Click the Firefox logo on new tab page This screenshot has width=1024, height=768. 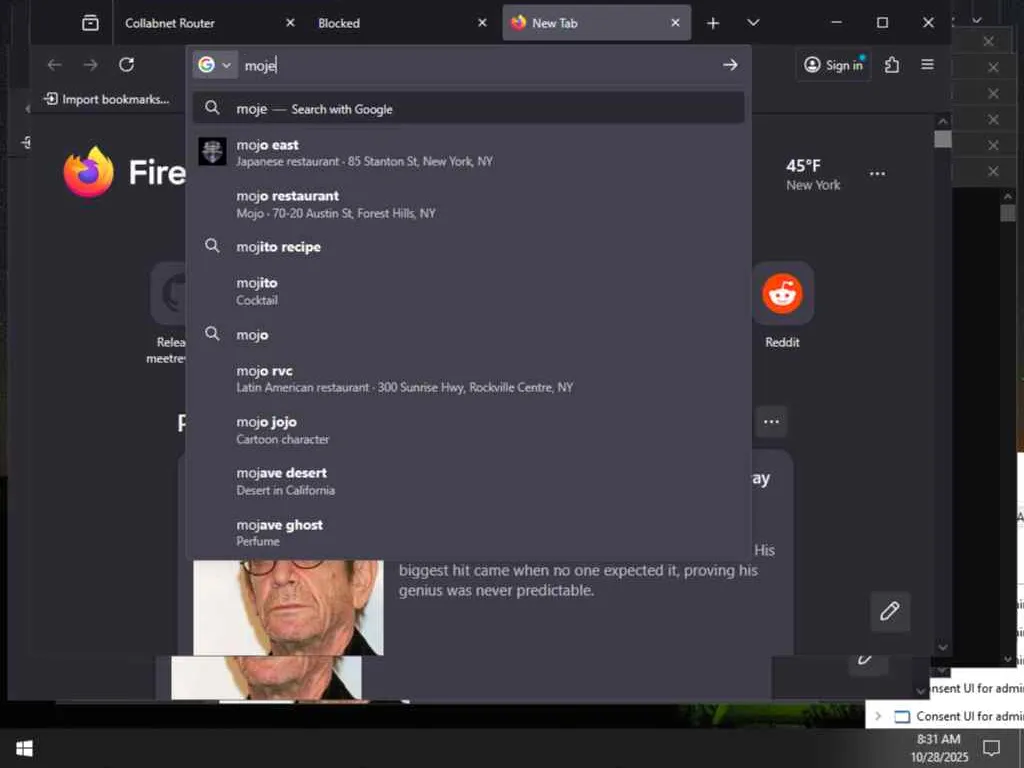tap(89, 172)
